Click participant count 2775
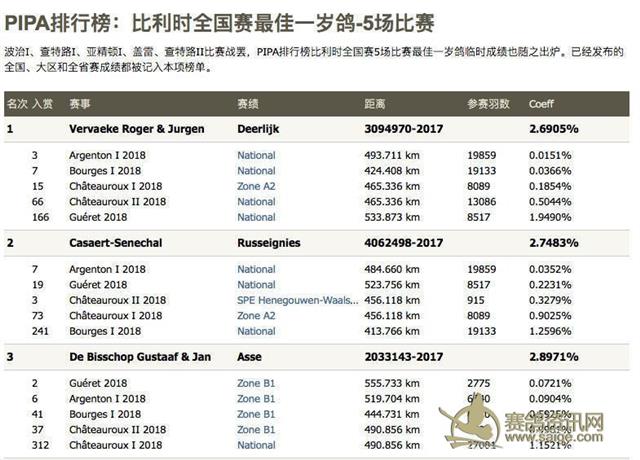This screenshot has width=640, height=460. click(x=479, y=383)
